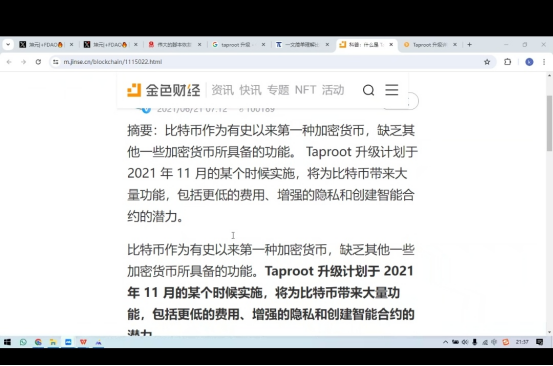Image resolution: width=553 pixels, height=366 pixels.
Task: Bookmark this page with the star icon
Action: (x=487, y=62)
